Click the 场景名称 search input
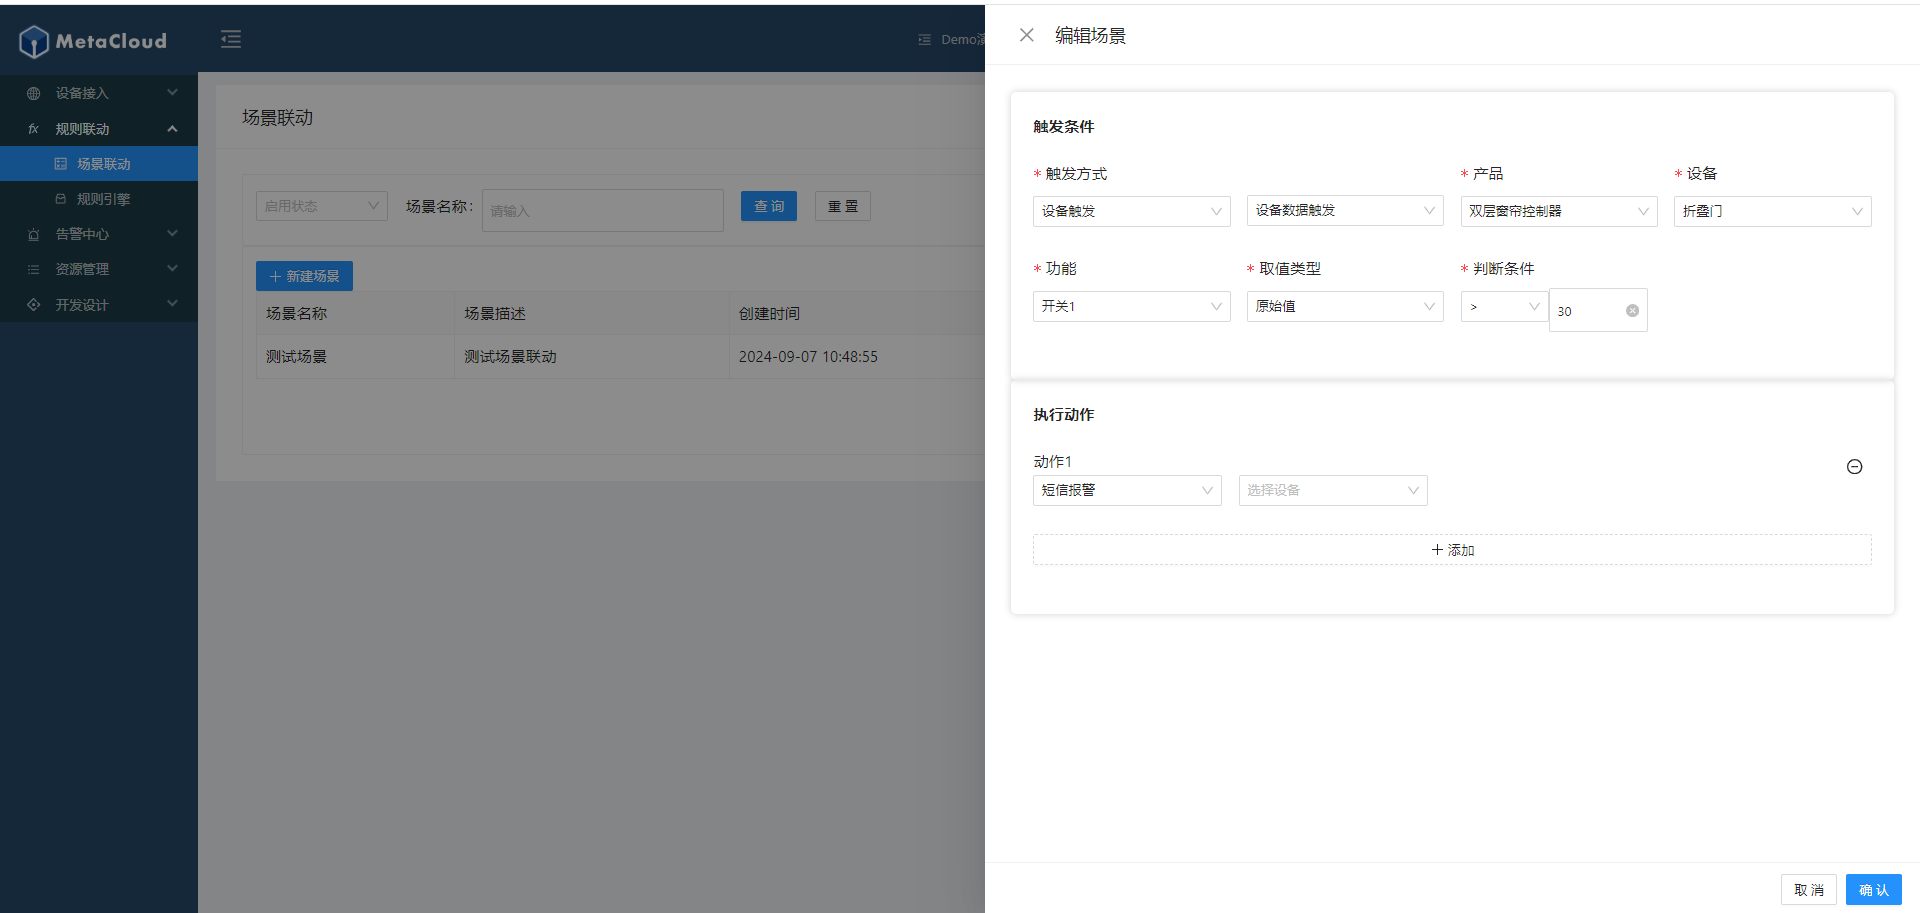The height and width of the screenshot is (913, 1920). [x=603, y=210]
